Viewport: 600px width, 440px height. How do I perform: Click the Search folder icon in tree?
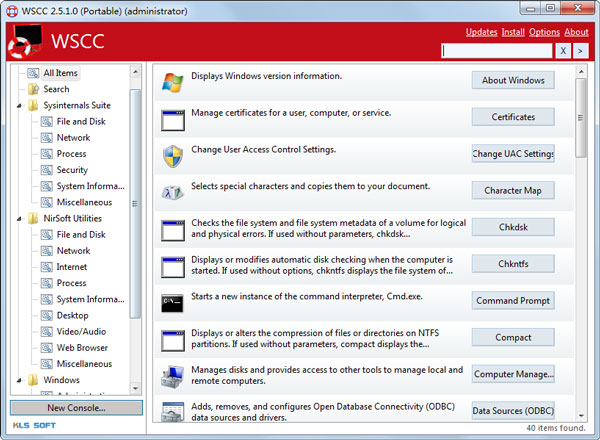coord(33,89)
